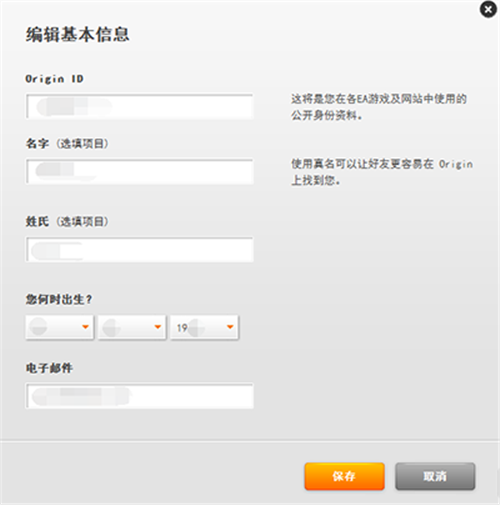Click the 编辑基本信息 dialog heading
The height and width of the screenshot is (505, 500).
tap(77, 35)
